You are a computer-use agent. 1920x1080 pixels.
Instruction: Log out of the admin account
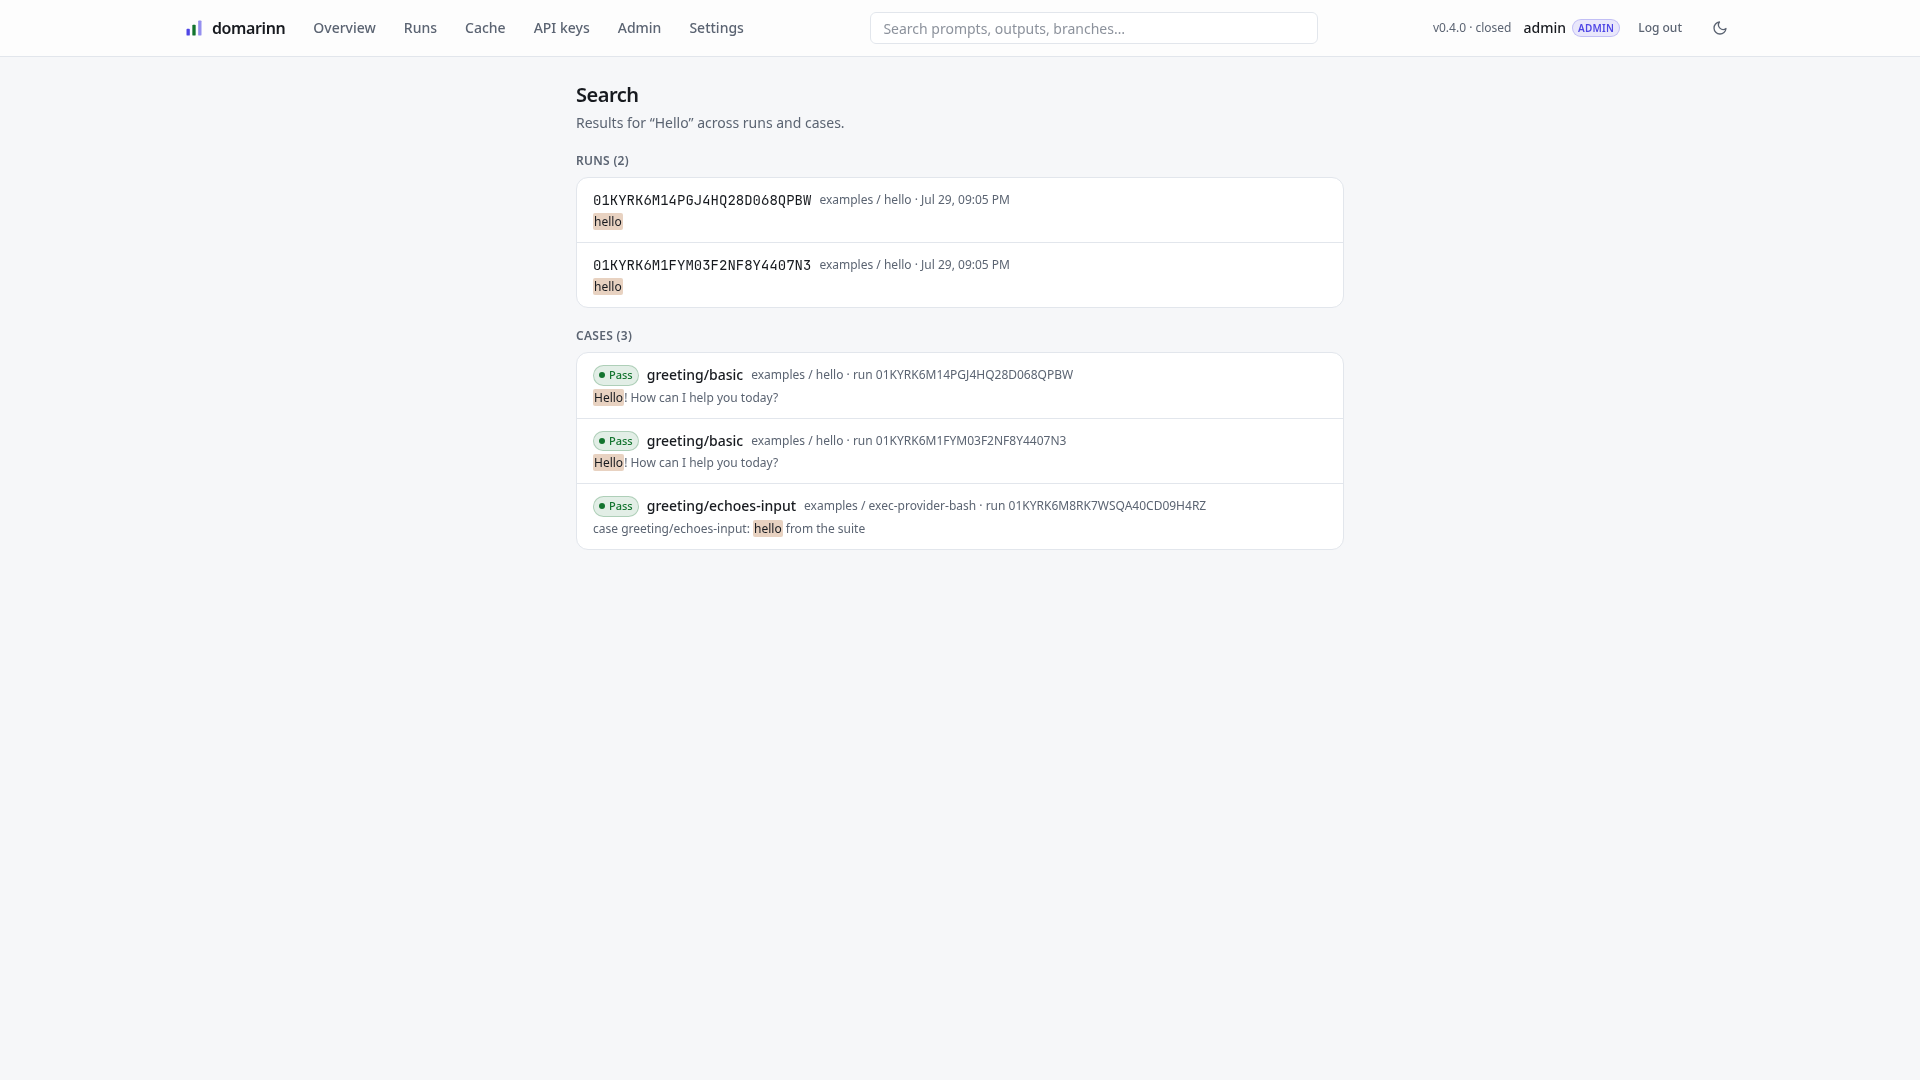(1659, 28)
